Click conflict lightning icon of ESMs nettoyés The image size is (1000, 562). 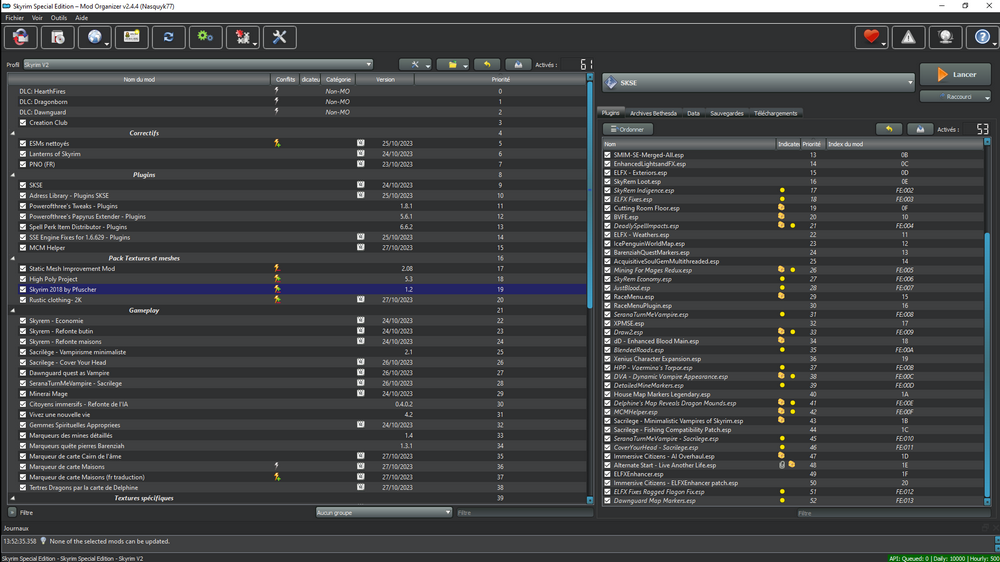[277, 144]
